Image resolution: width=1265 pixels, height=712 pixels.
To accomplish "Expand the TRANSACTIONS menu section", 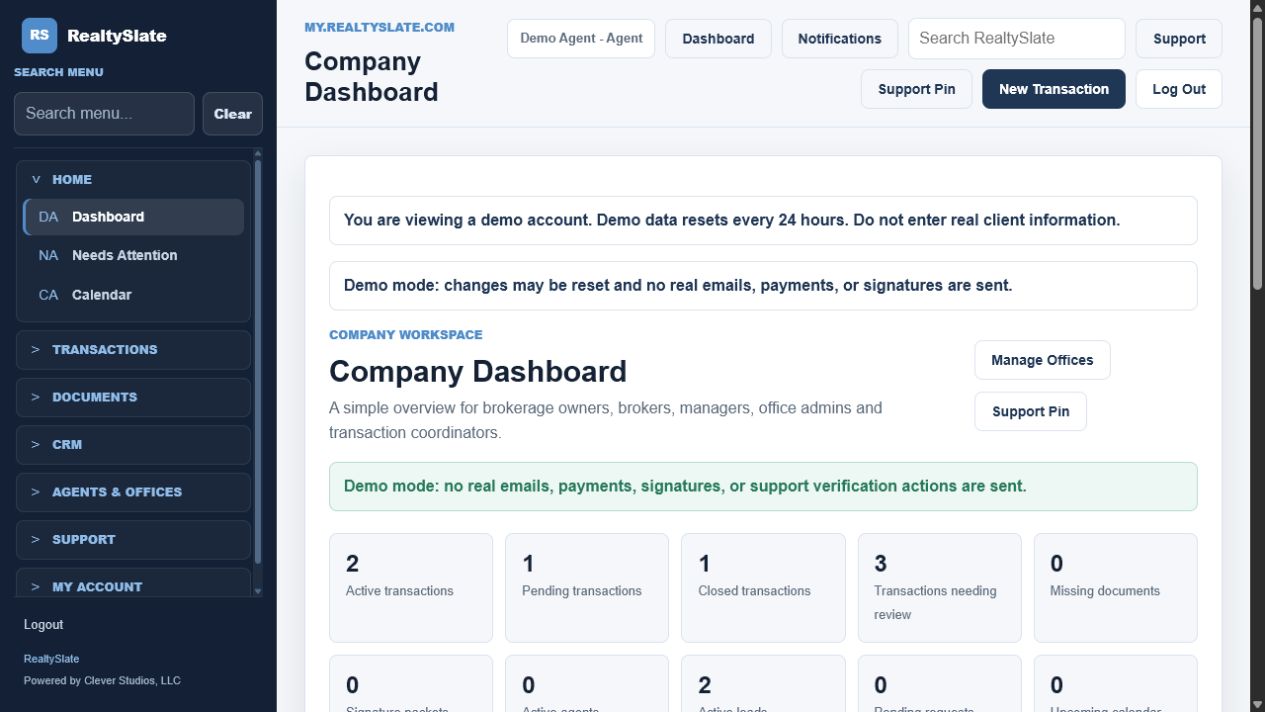I will click(133, 350).
